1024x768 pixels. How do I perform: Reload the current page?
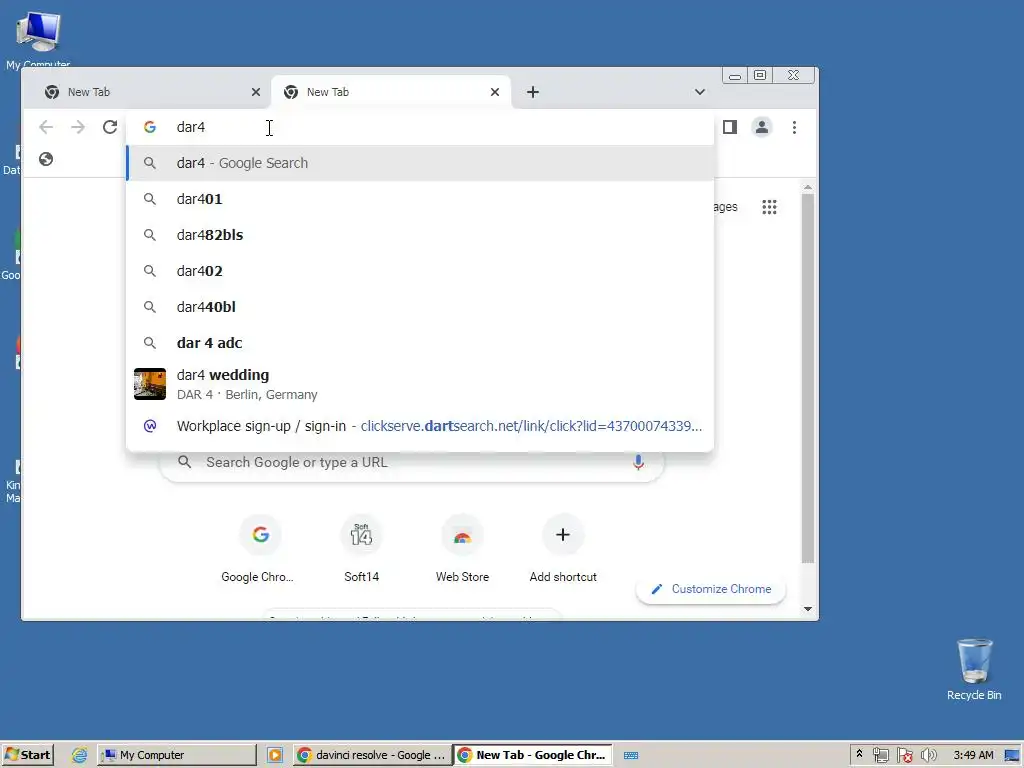(x=110, y=127)
